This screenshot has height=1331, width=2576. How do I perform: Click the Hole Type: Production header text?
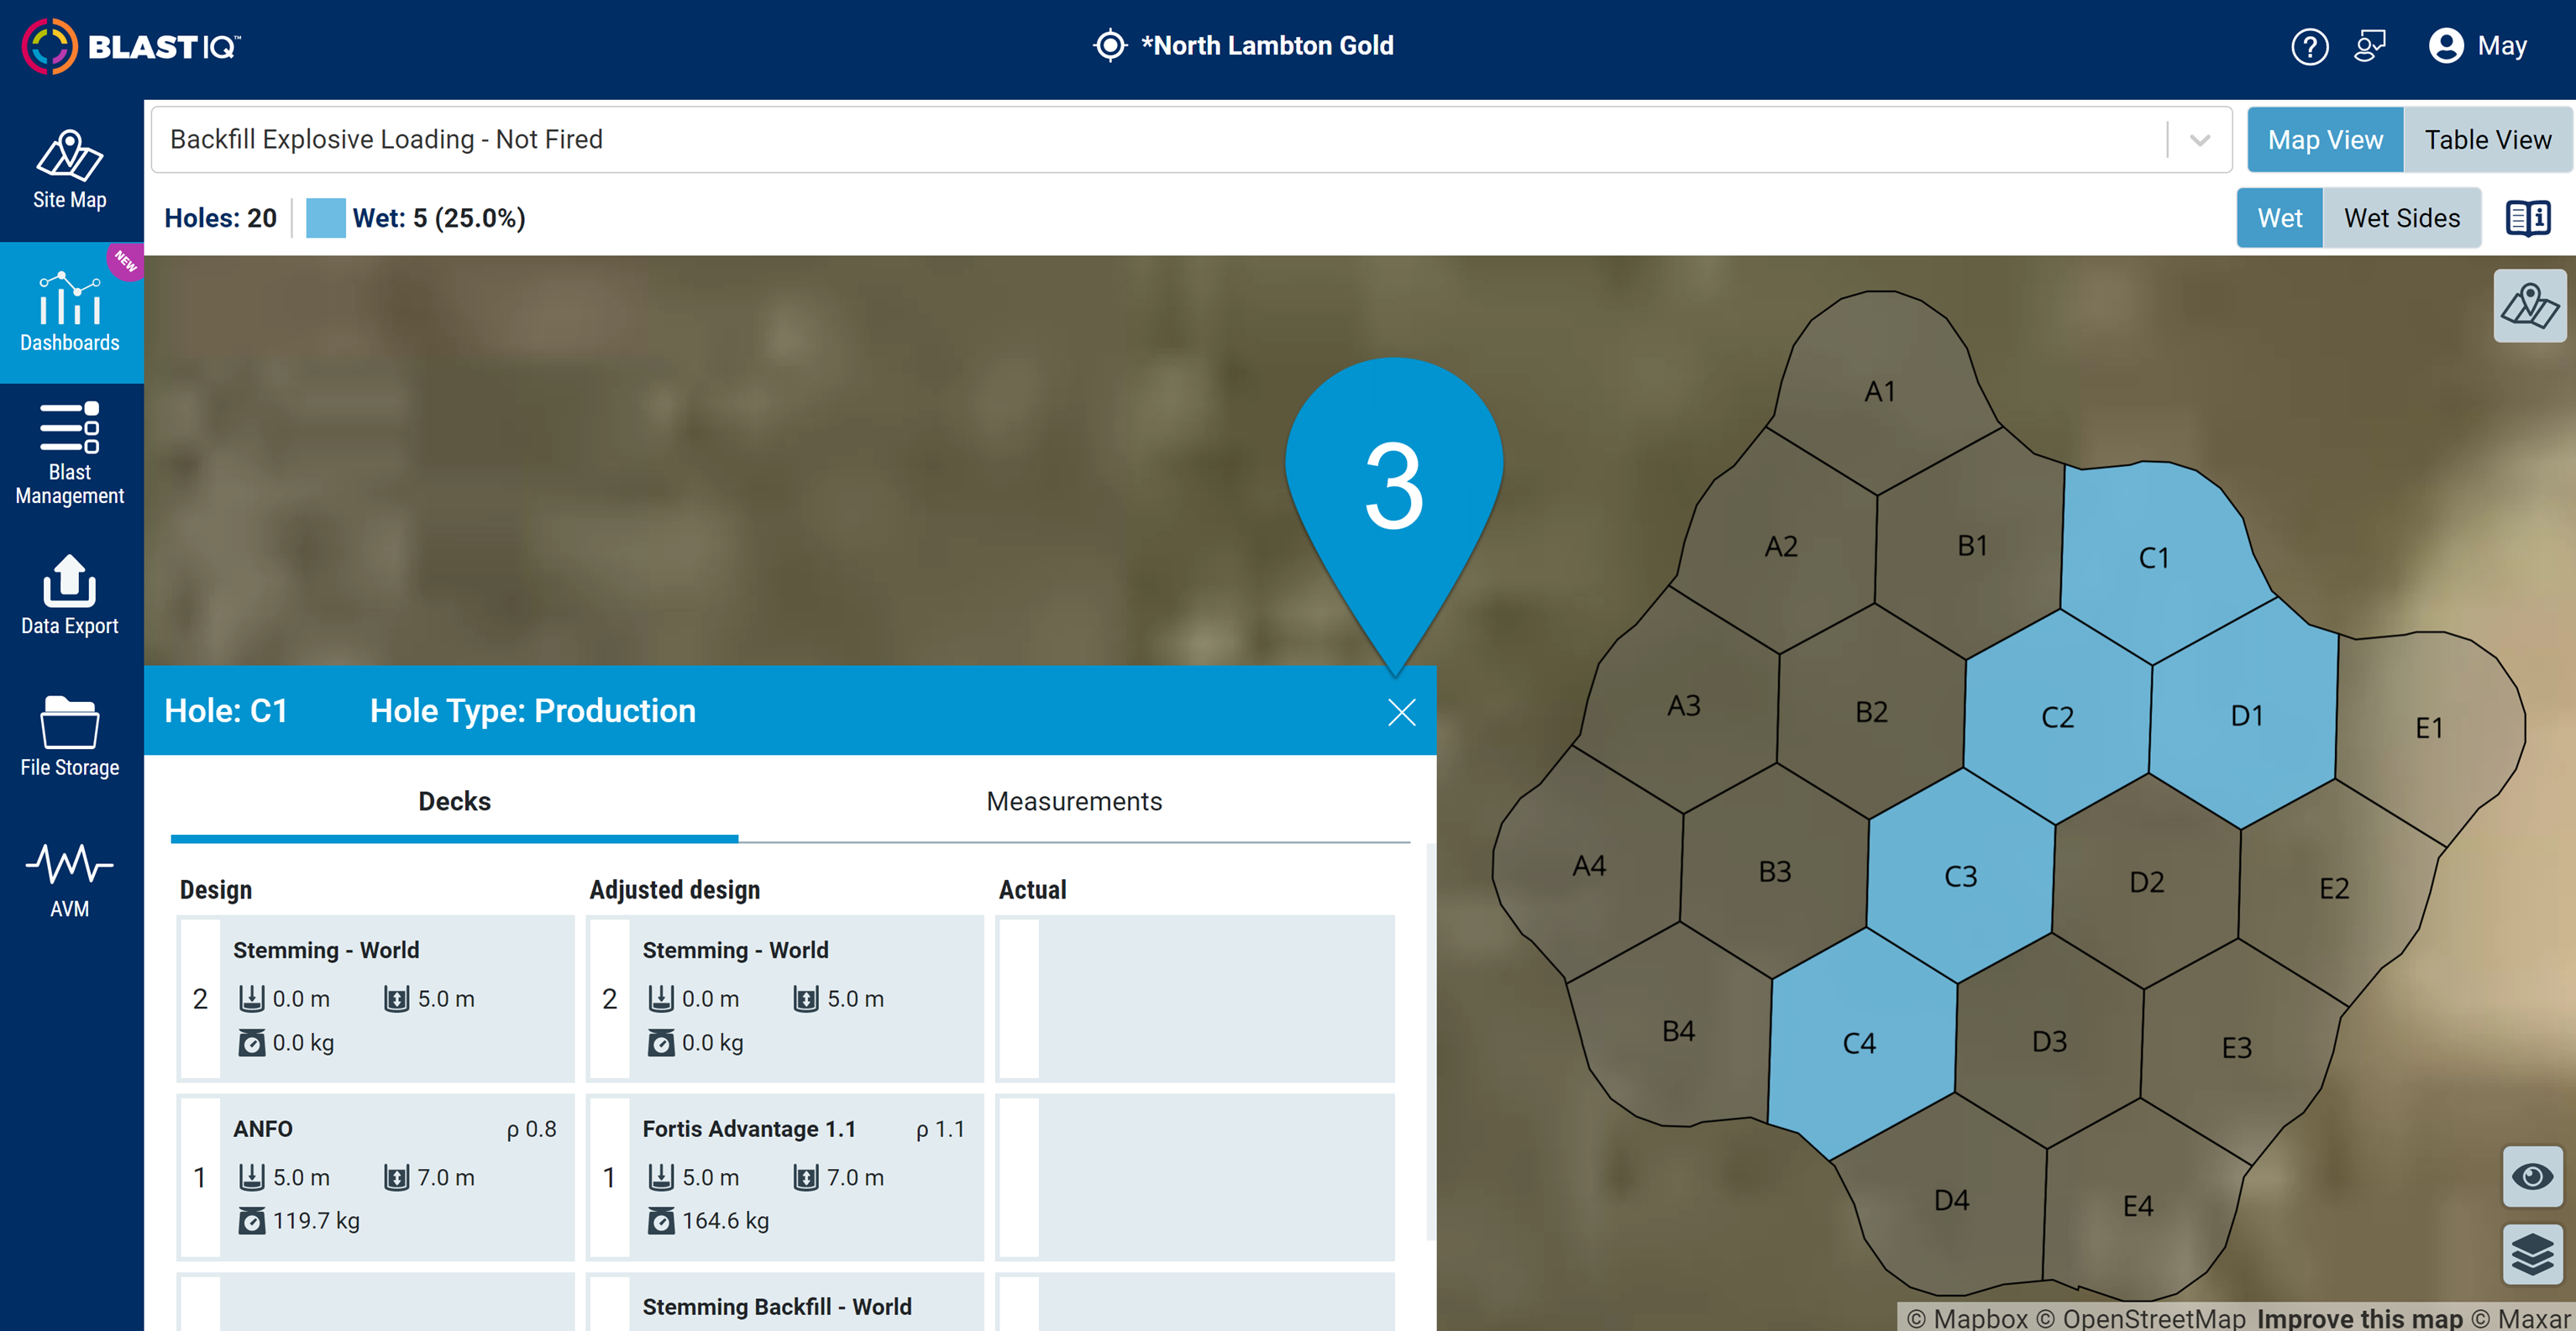pos(532,711)
